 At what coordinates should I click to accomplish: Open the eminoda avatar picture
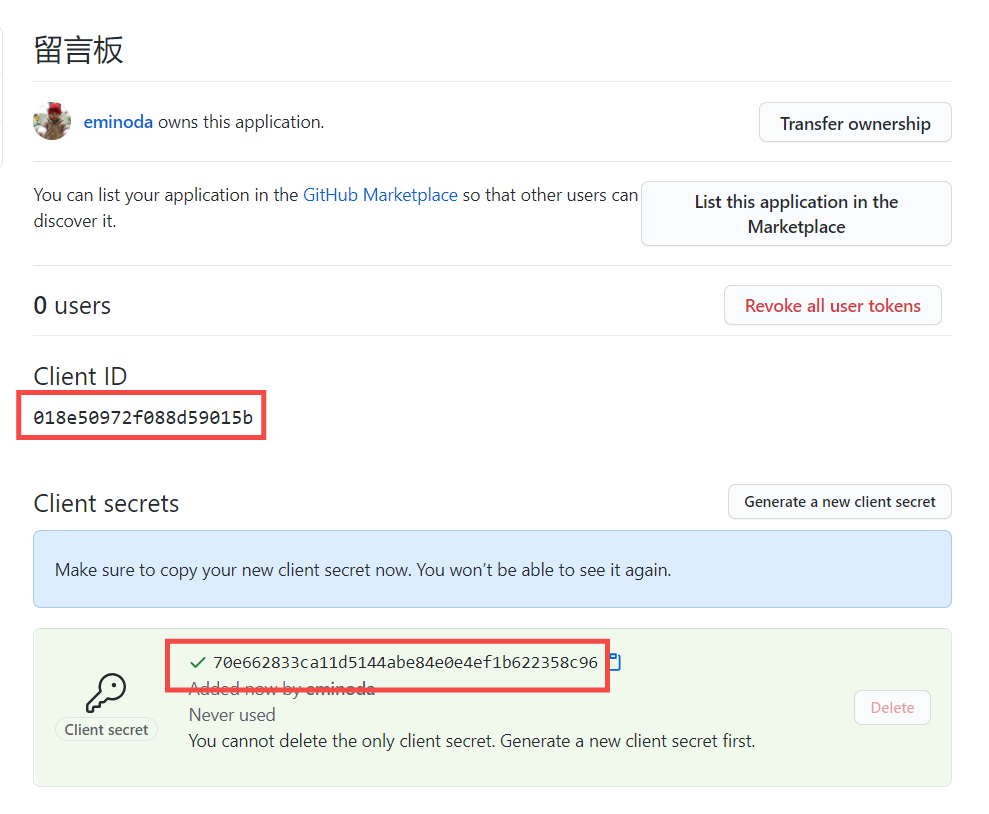(x=52, y=122)
